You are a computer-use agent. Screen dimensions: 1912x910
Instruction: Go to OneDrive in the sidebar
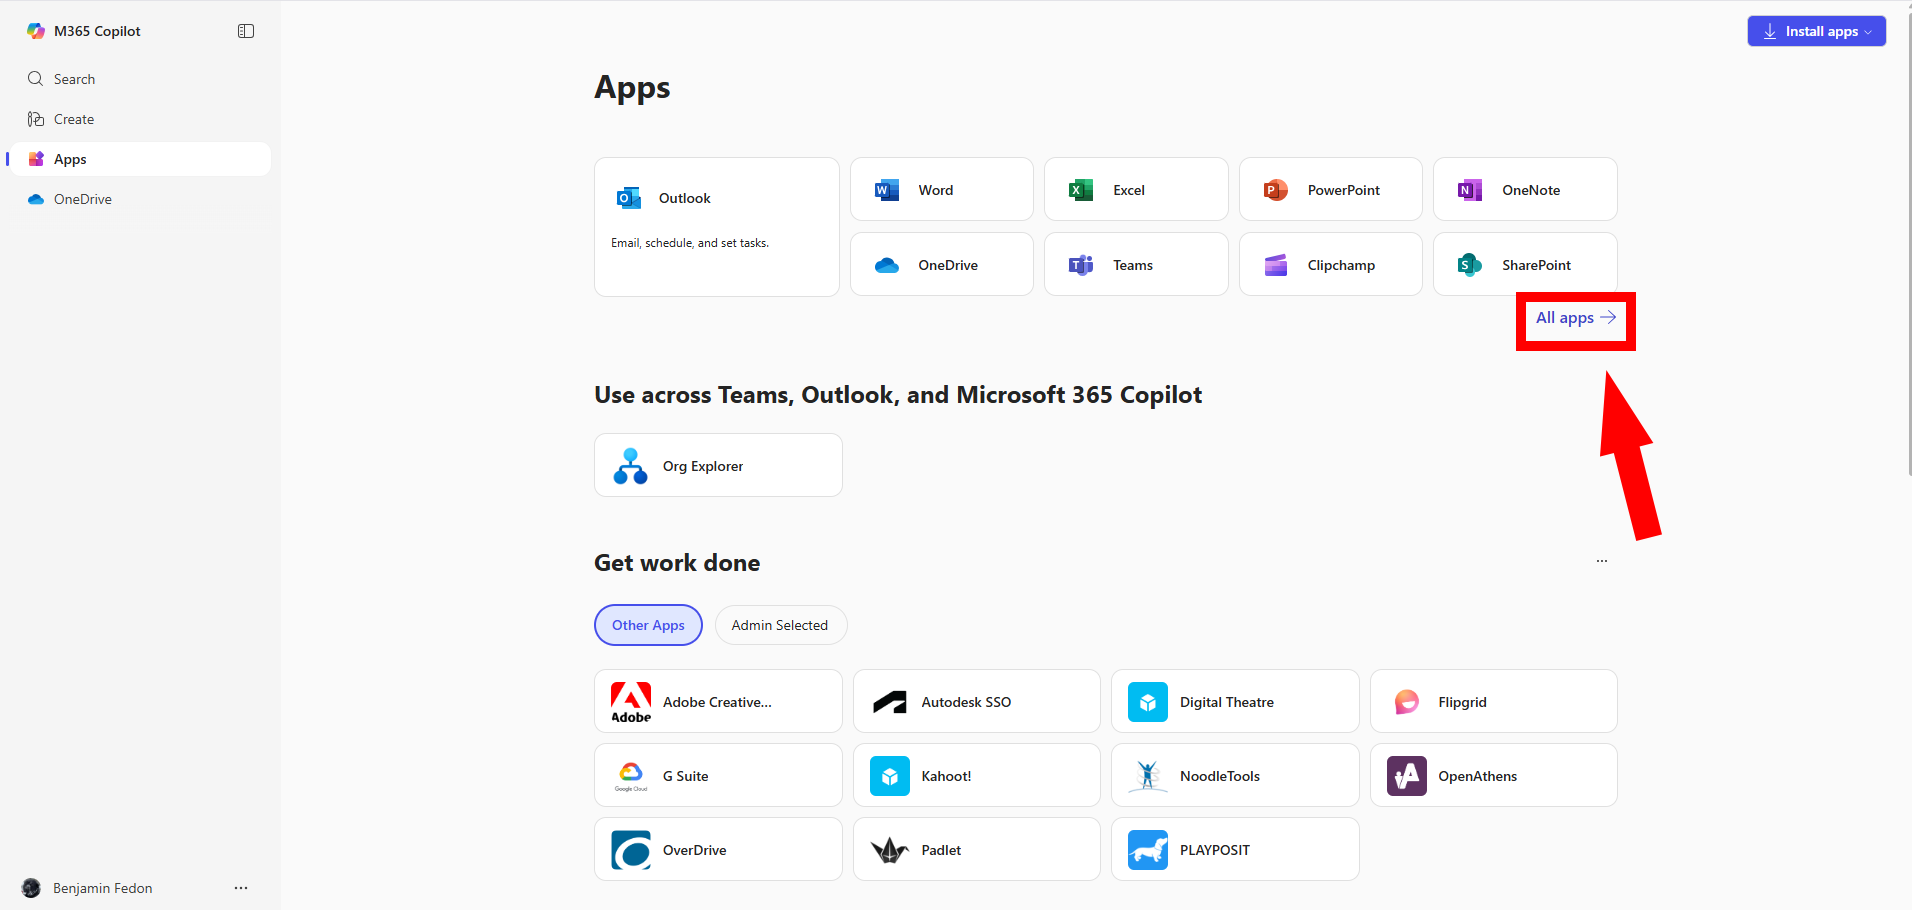(140, 199)
